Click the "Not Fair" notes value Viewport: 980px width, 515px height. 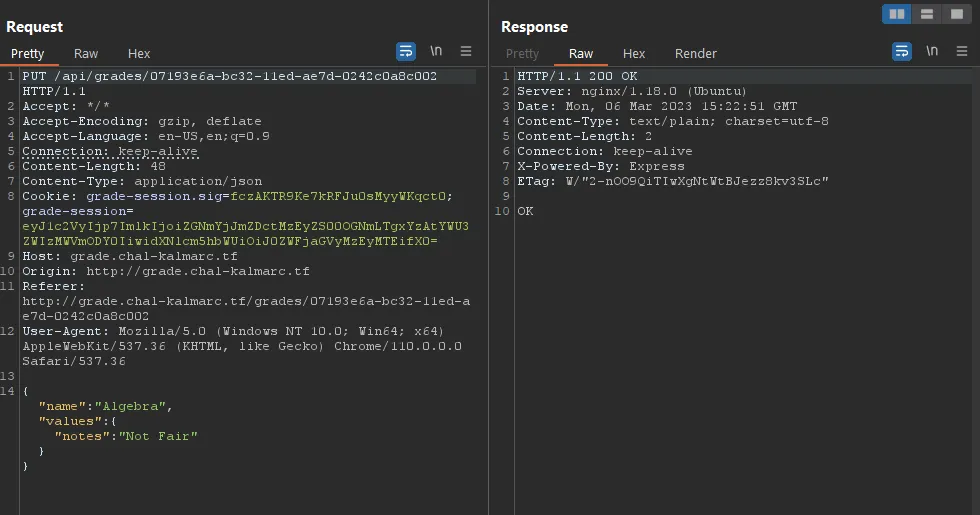point(159,436)
